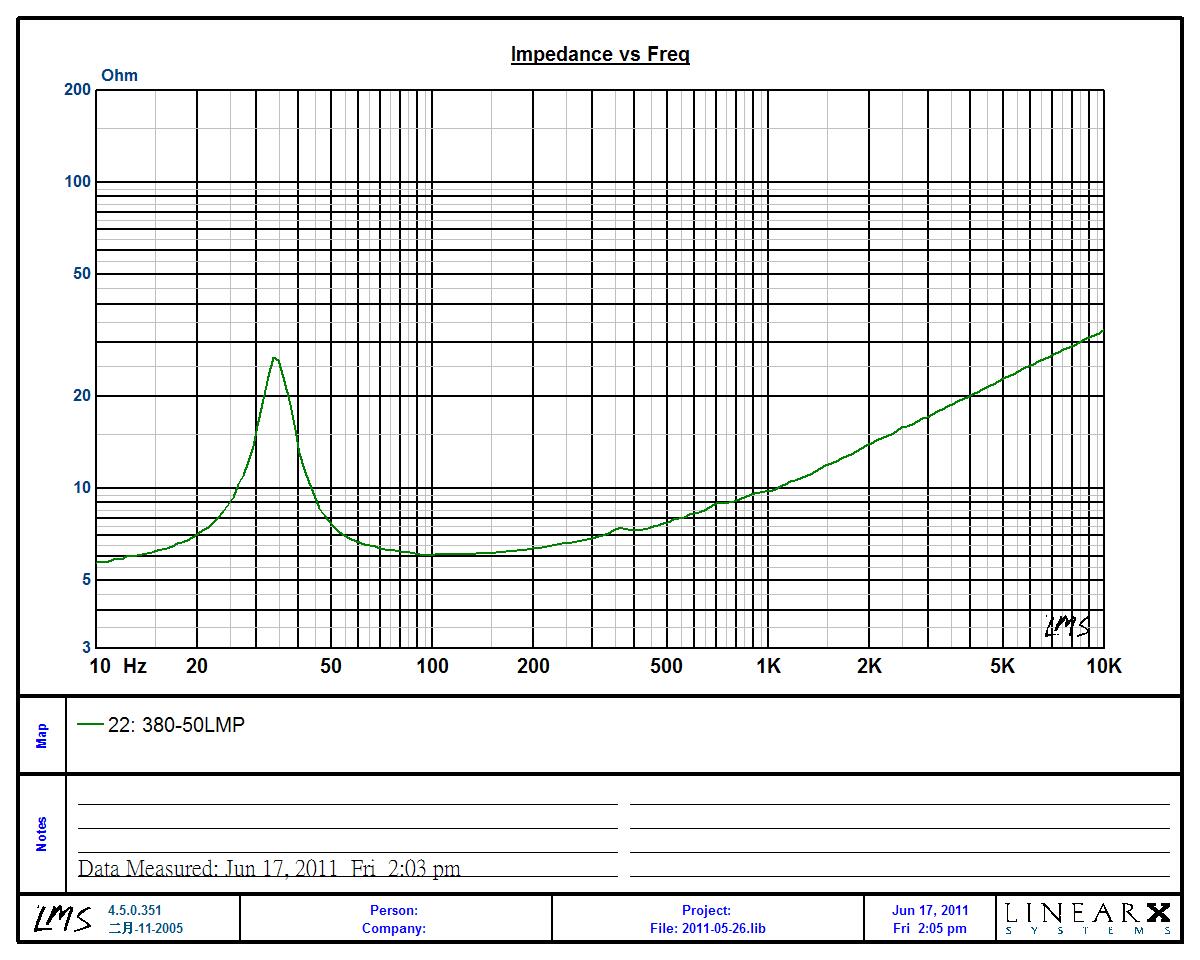Click the vertical Notes section label
Screen dimensions: 1200x960
click(x=42, y=834)
